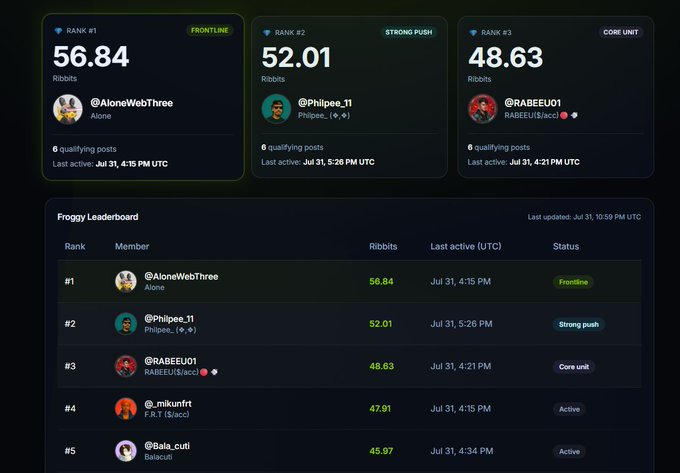Screen dimensions: 680x473
Task: Click the diamond icon beside RANK #1
Action: (58, 31)
